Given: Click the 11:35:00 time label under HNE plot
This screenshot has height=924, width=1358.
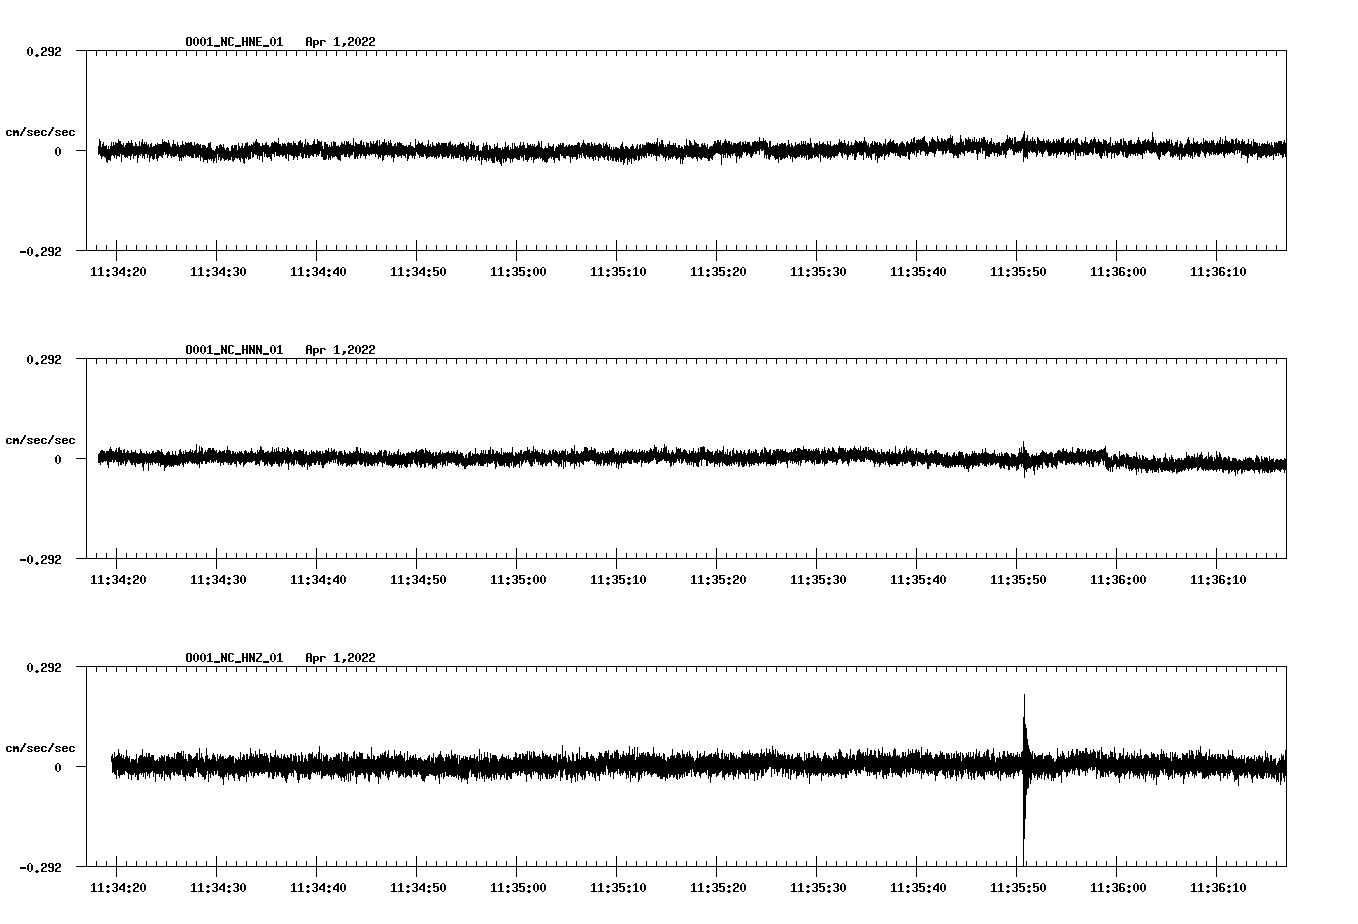Looking at the screenshot, I should click(518, 272).
